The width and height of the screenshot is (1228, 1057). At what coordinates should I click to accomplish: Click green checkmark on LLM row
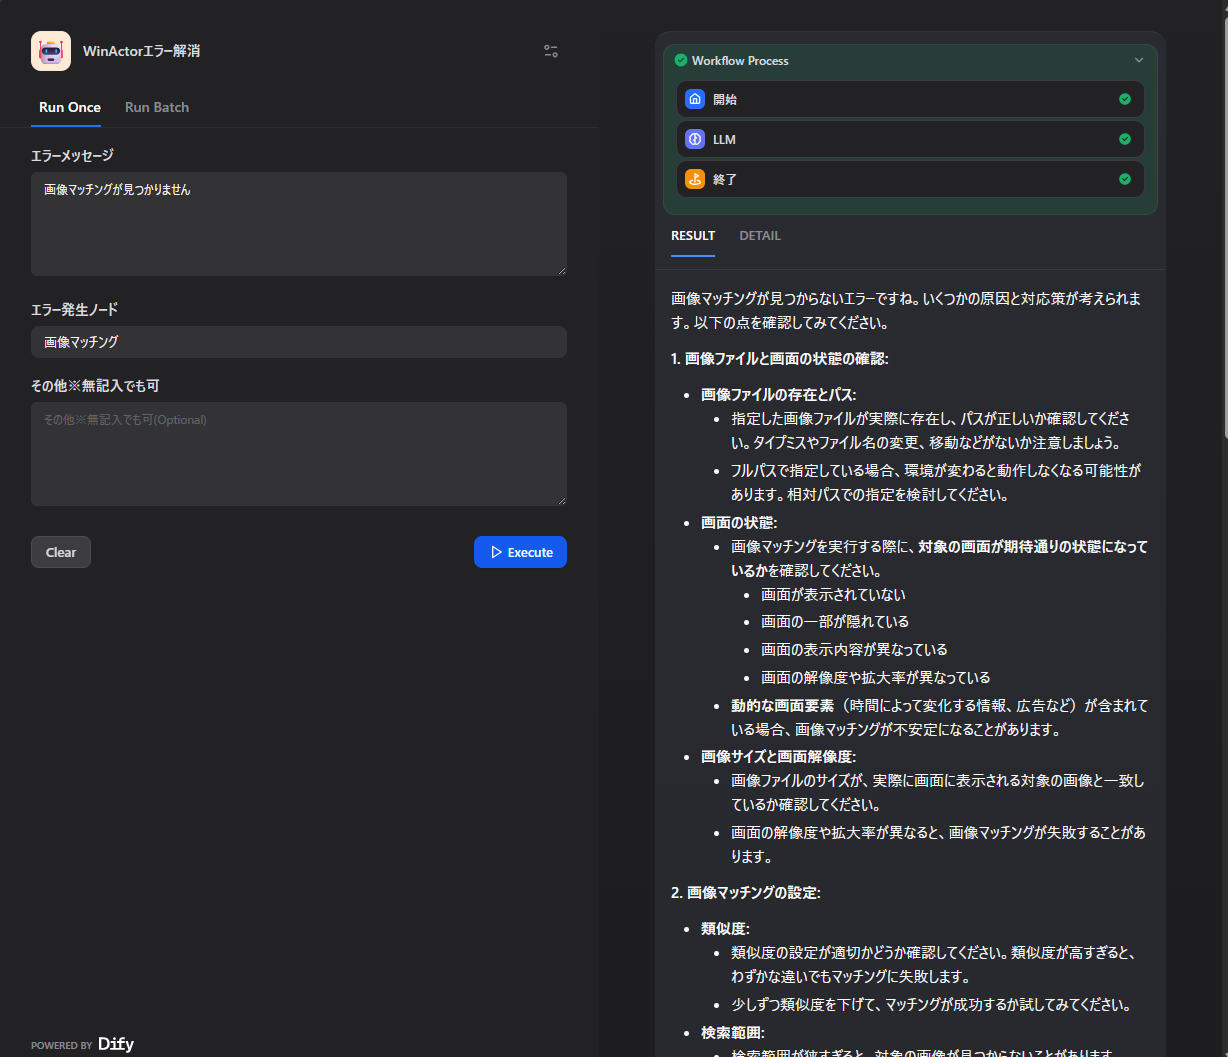point(1125,139)
